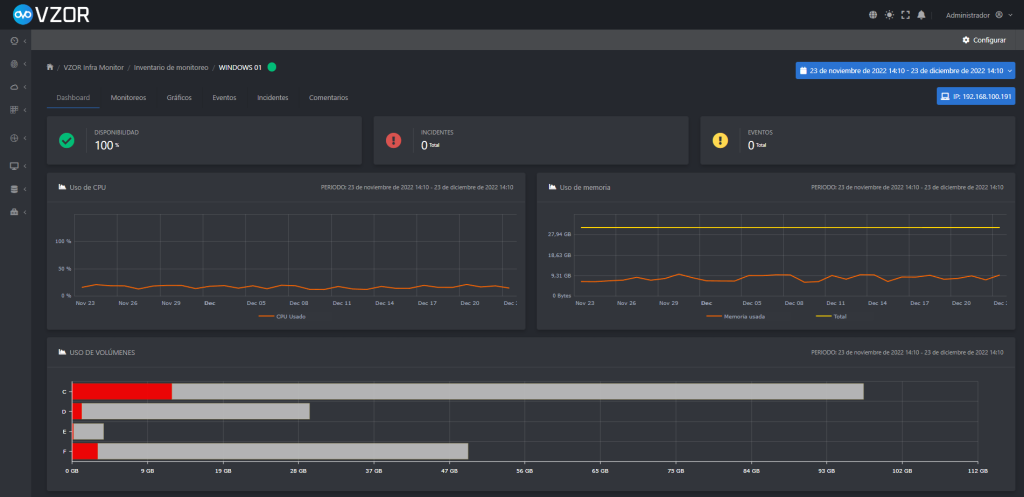The image size is (1024, 497).
Task: Click the green status dot beside WINDOWS 01
Action: pos(272,67)
